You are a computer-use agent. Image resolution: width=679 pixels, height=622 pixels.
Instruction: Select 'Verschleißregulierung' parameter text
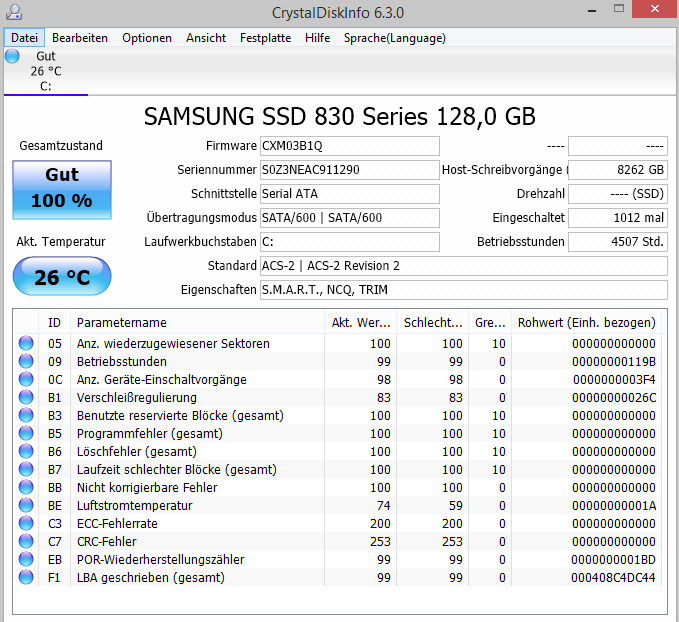tap(137, 398)
